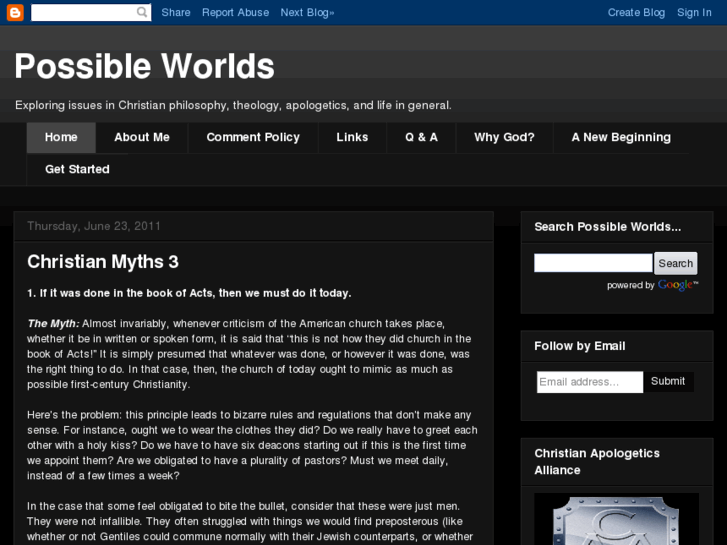Open the Possible Worlds blog title

145,66
